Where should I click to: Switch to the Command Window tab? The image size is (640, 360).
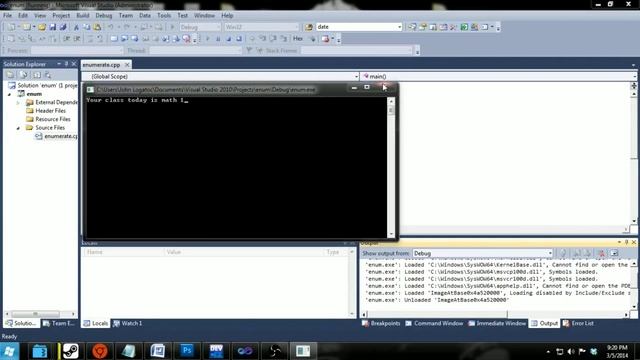[434, 323]
